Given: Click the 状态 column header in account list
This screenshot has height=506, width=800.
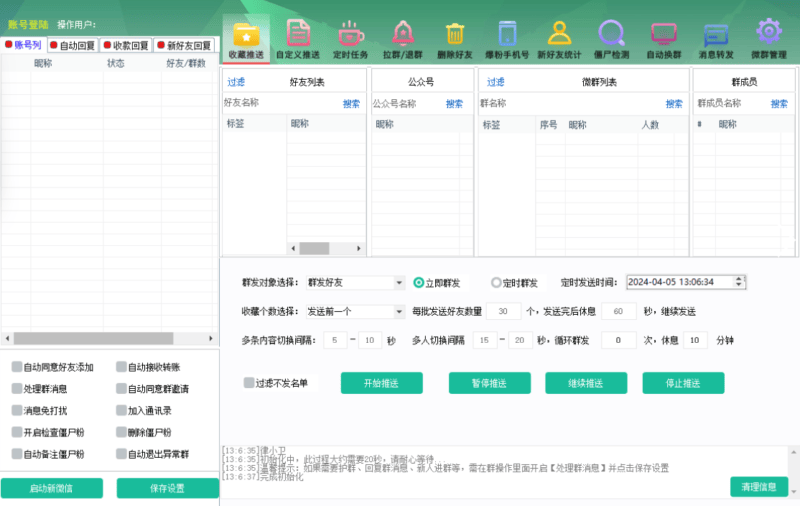Looking at the screenshot, I should tap(116, 63).
